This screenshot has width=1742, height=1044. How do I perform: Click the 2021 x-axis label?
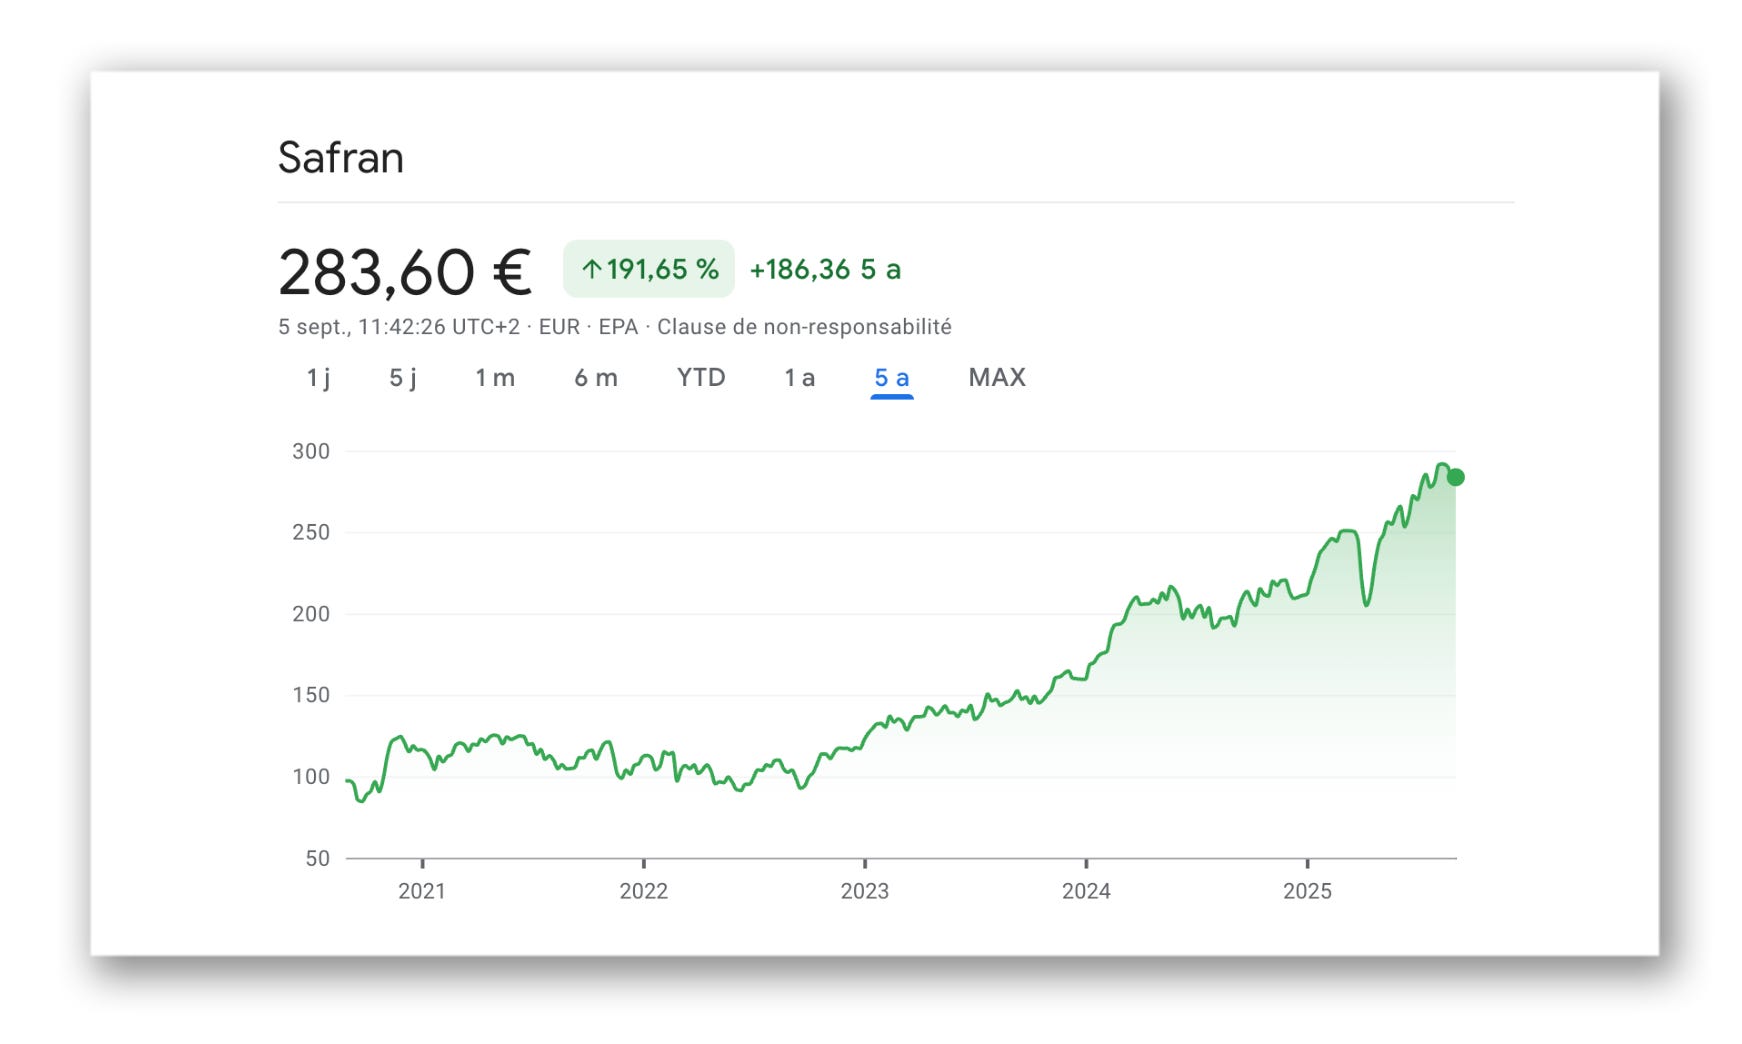pos(422,891)
